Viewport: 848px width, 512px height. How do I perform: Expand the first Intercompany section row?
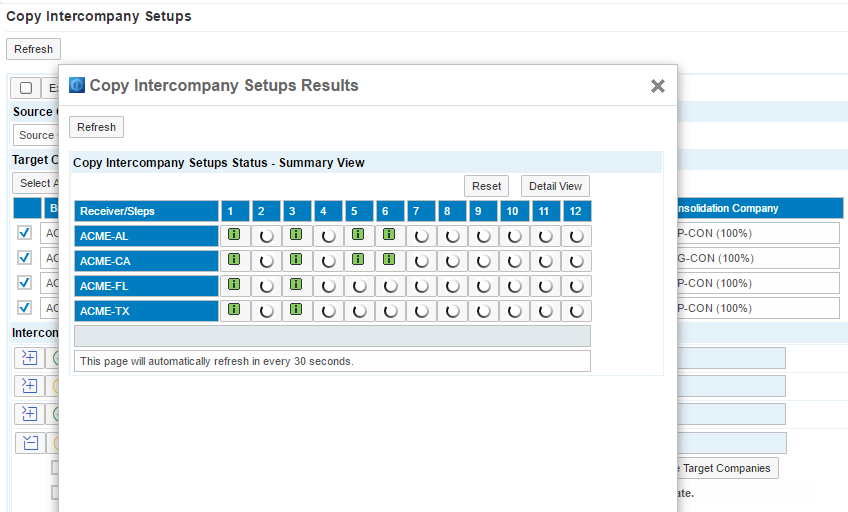point(29,358)
